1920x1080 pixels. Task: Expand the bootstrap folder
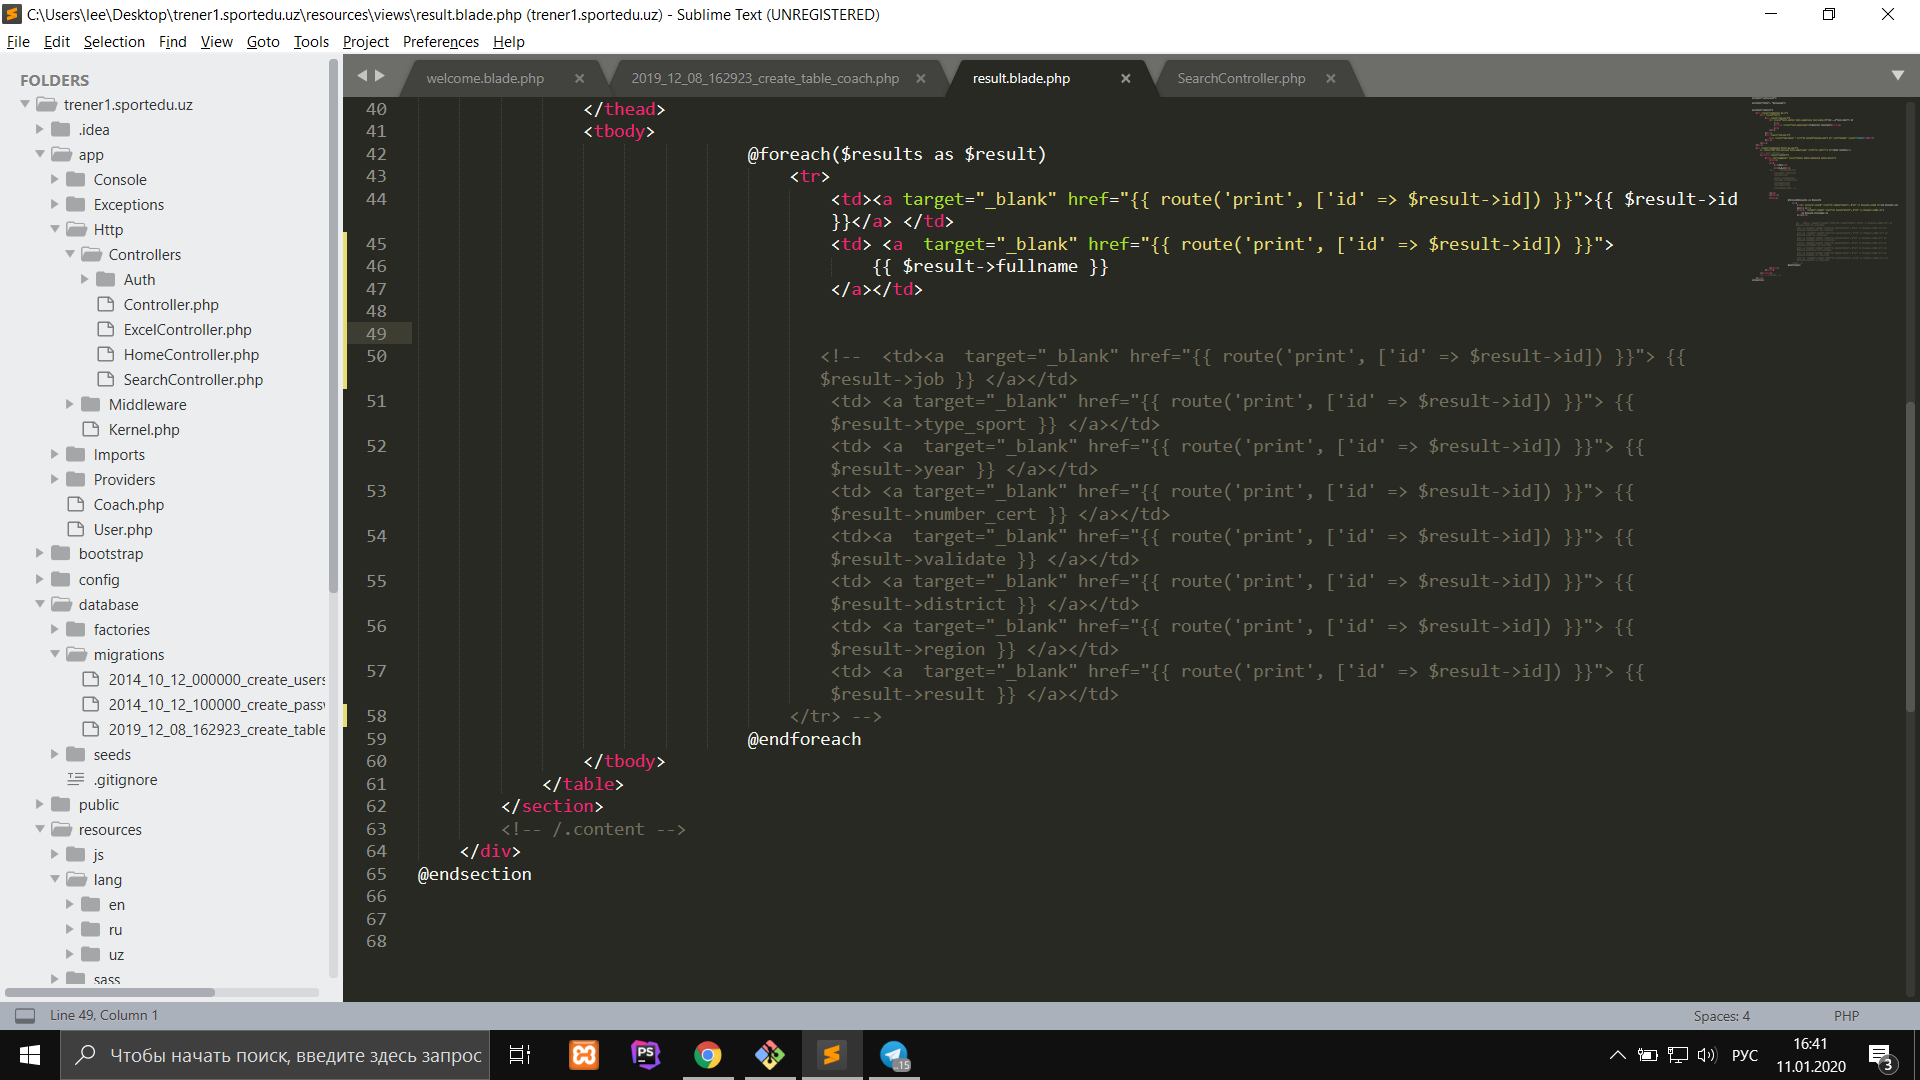pyautogui.click(x=40, y=553)
